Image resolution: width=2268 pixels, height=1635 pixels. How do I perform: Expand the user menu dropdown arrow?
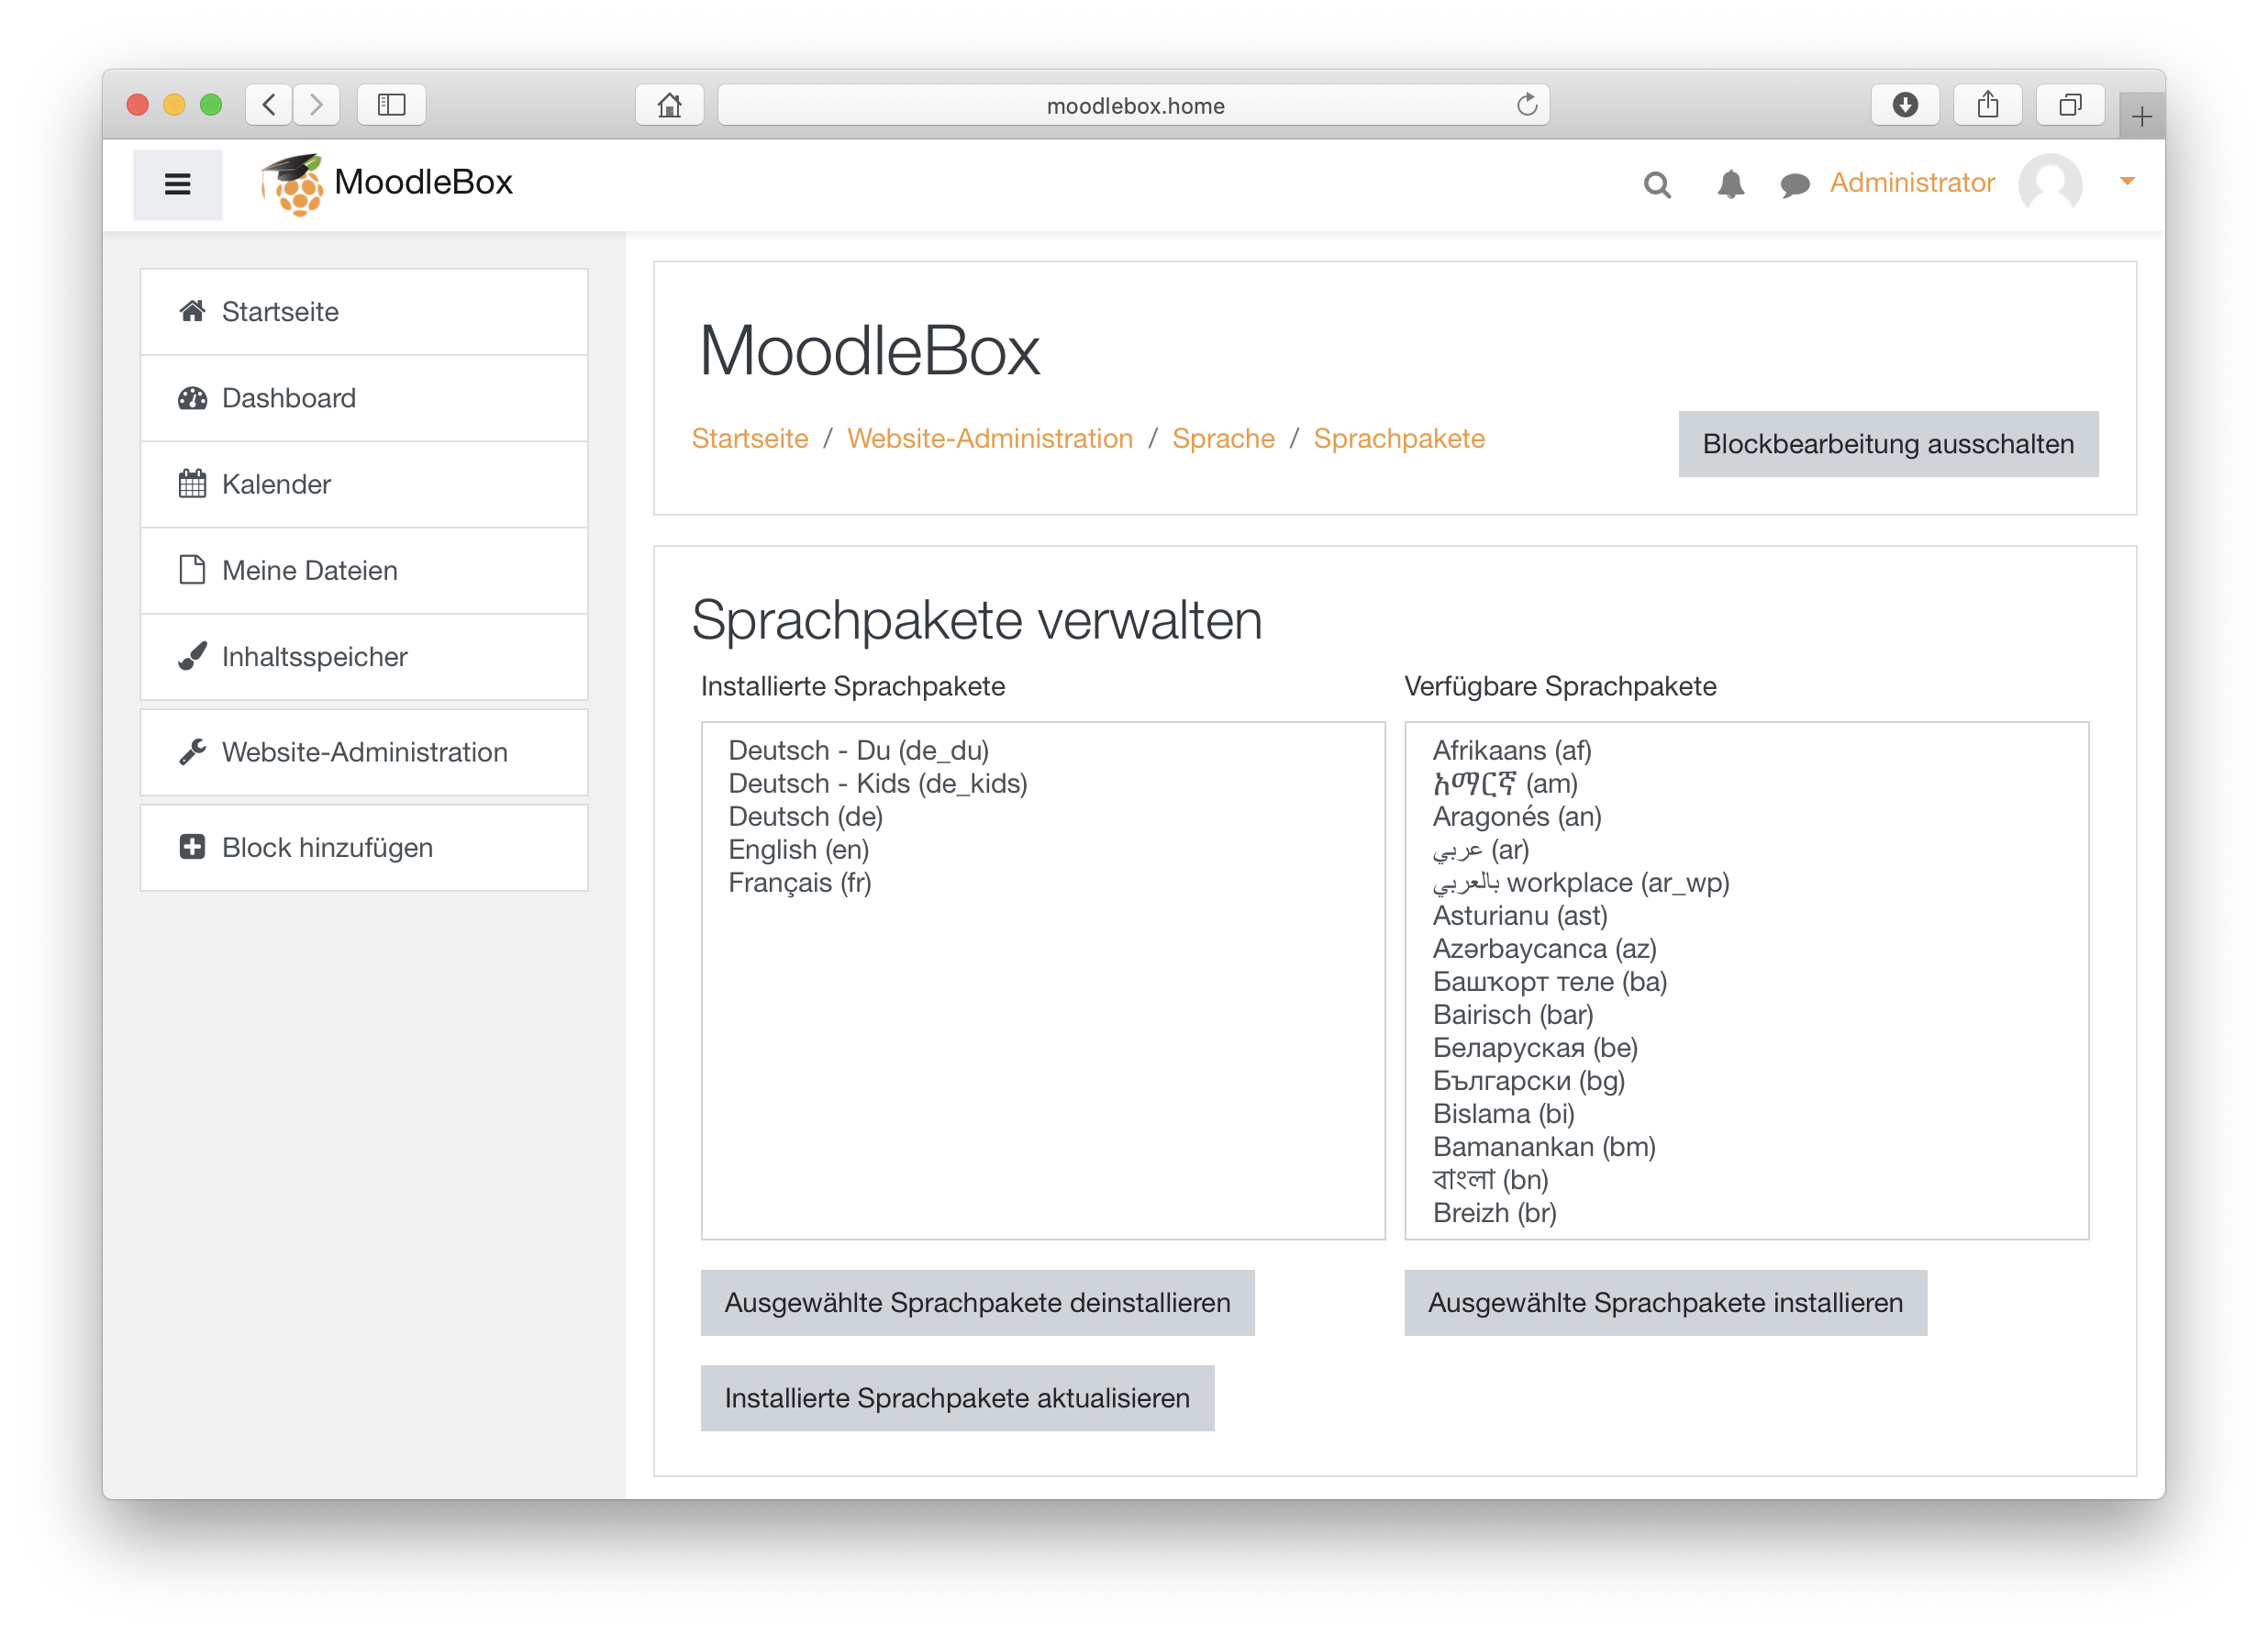click(x=2127, y=181)
